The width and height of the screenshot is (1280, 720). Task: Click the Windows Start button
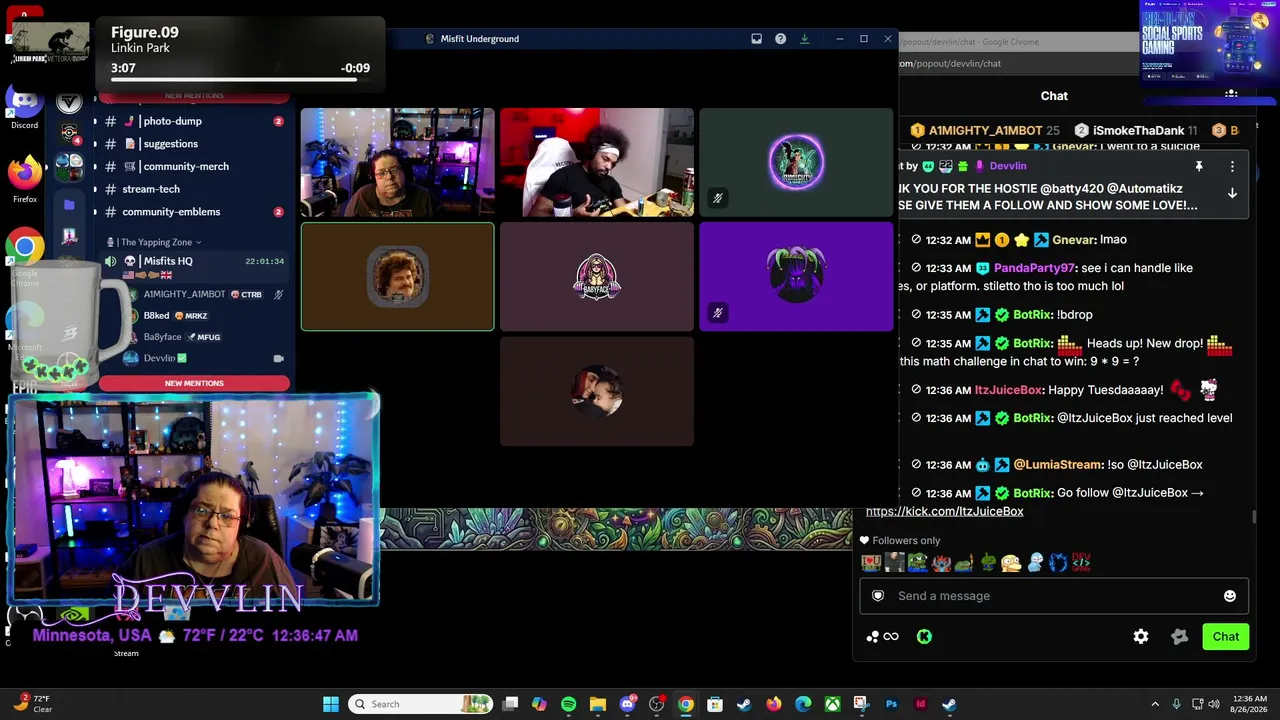click(331, 704)
